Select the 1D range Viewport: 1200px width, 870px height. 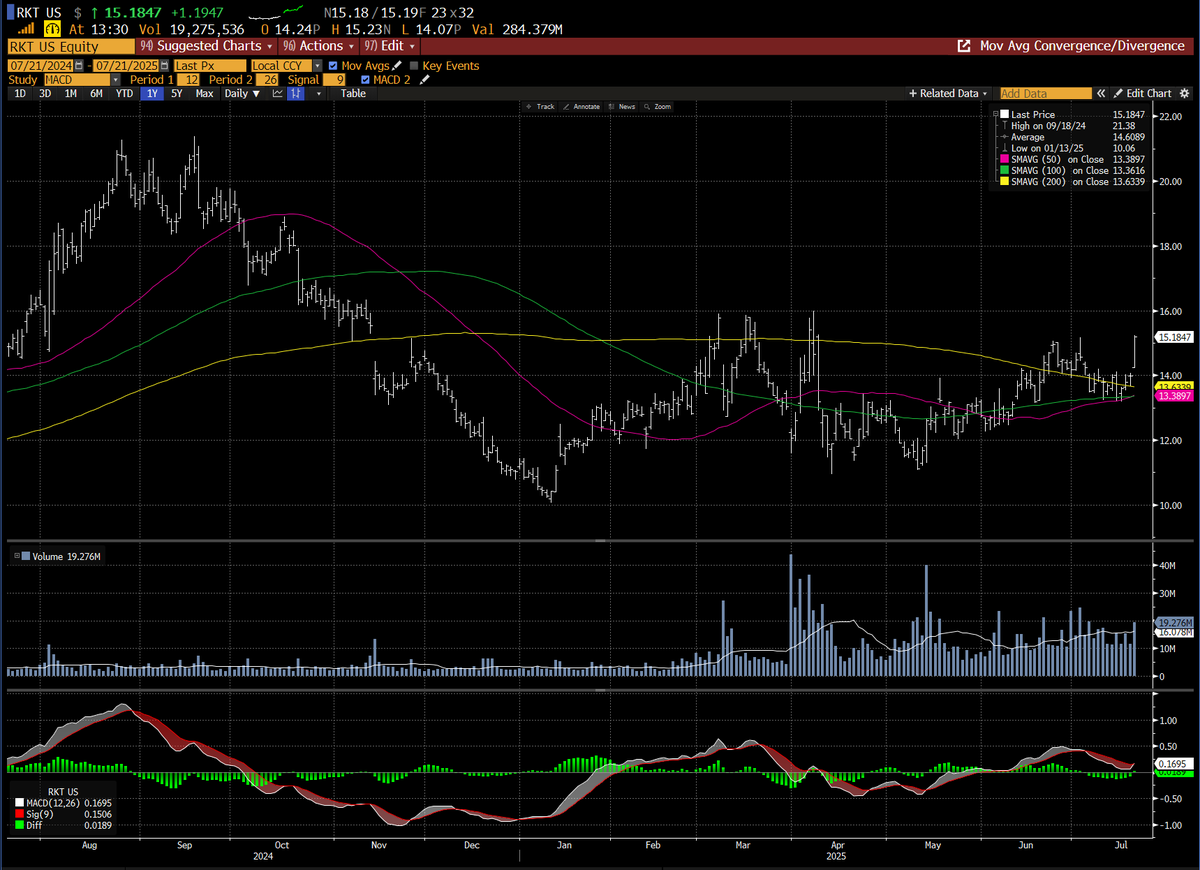pos(20,93)
